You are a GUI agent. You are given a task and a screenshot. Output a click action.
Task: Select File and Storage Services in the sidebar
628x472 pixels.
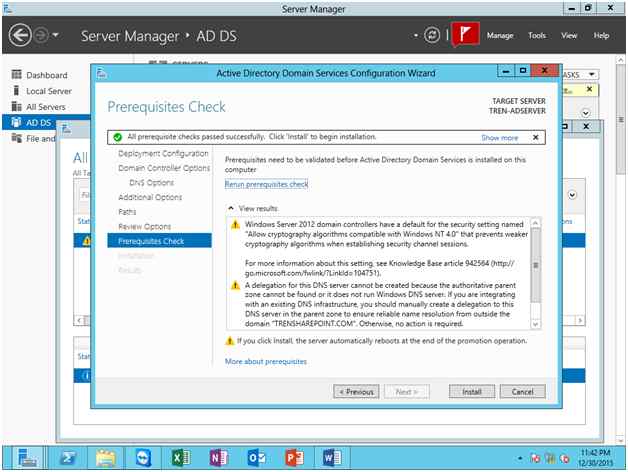[40, 139]
